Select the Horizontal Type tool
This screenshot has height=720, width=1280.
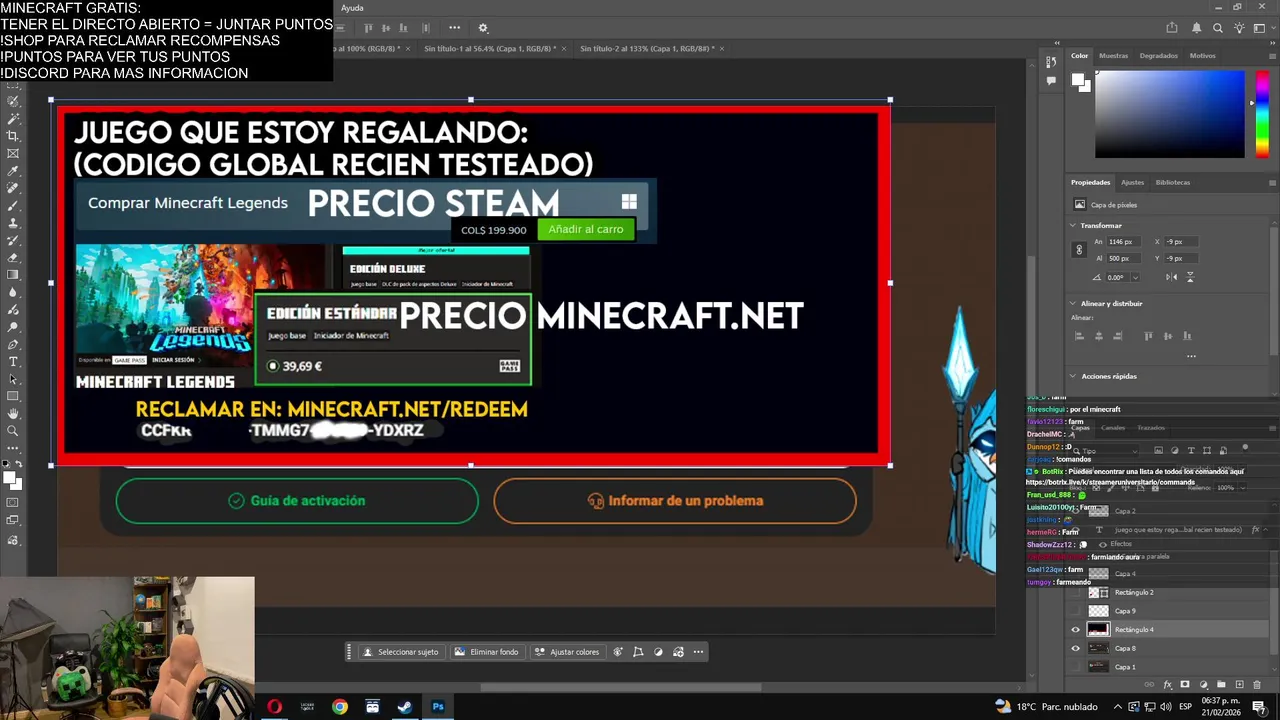pos(13,361)
